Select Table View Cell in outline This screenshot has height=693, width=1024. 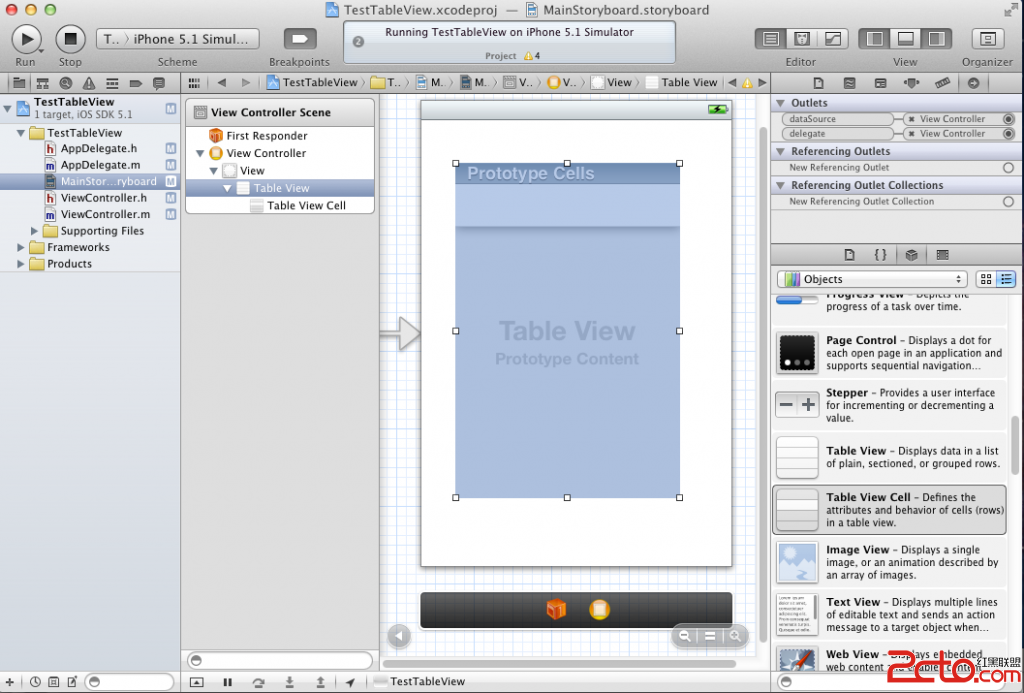point(306,205)
